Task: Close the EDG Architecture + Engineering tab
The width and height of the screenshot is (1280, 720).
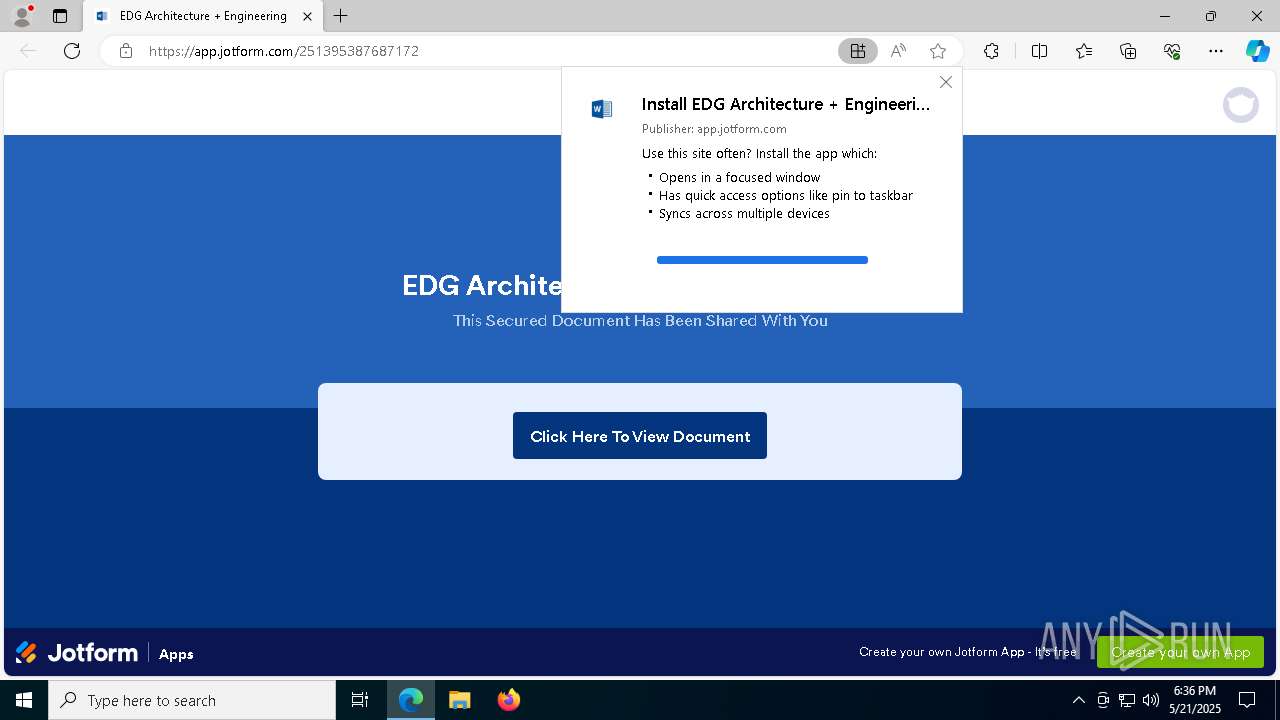Action: (307, 16)
